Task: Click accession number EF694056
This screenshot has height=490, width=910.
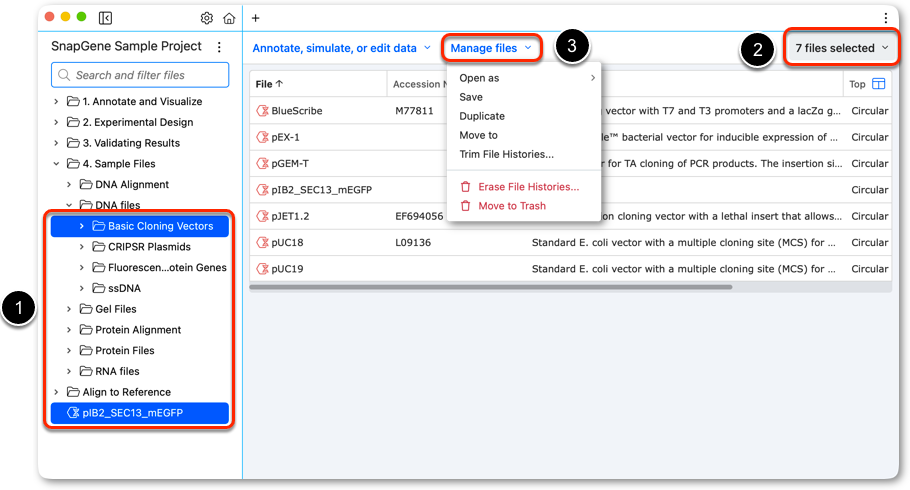Action: tap(419, 216)
